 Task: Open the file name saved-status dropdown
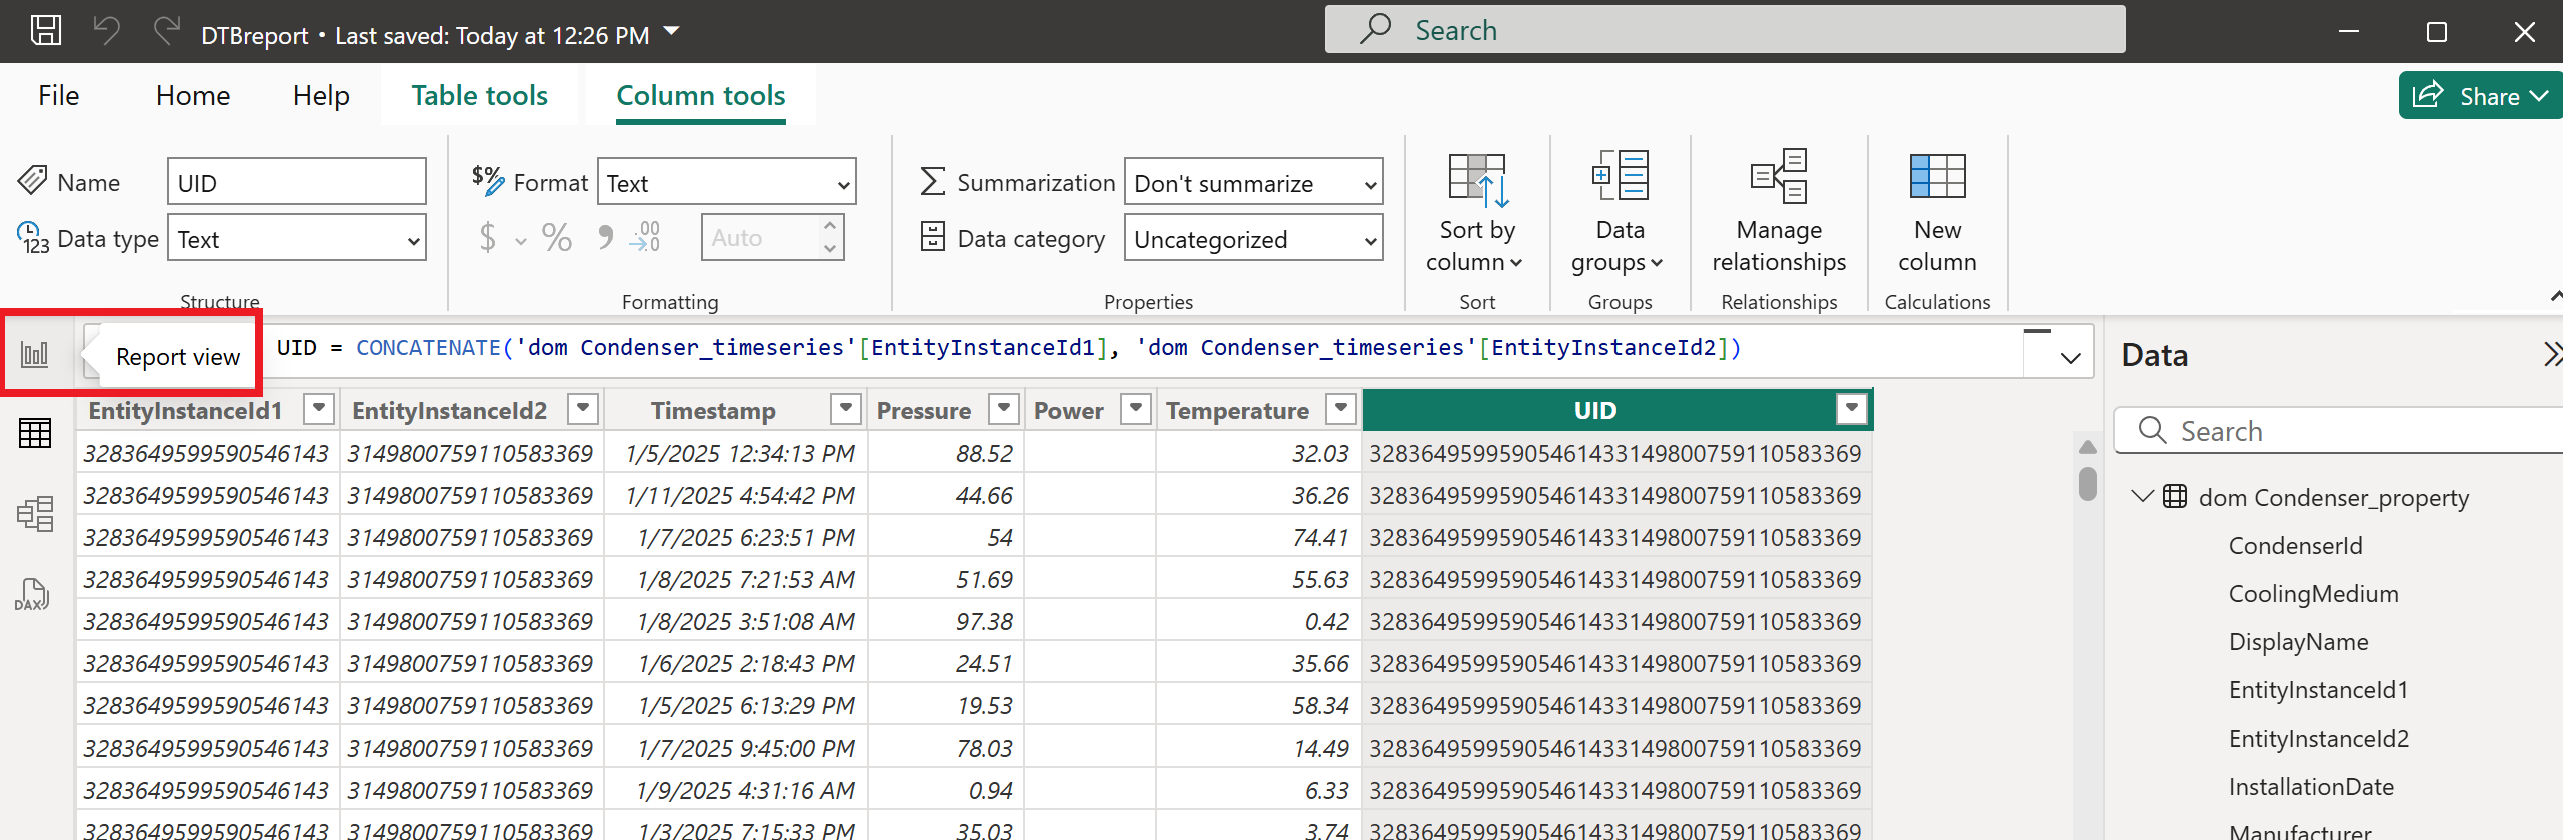[x=672, y=31]
